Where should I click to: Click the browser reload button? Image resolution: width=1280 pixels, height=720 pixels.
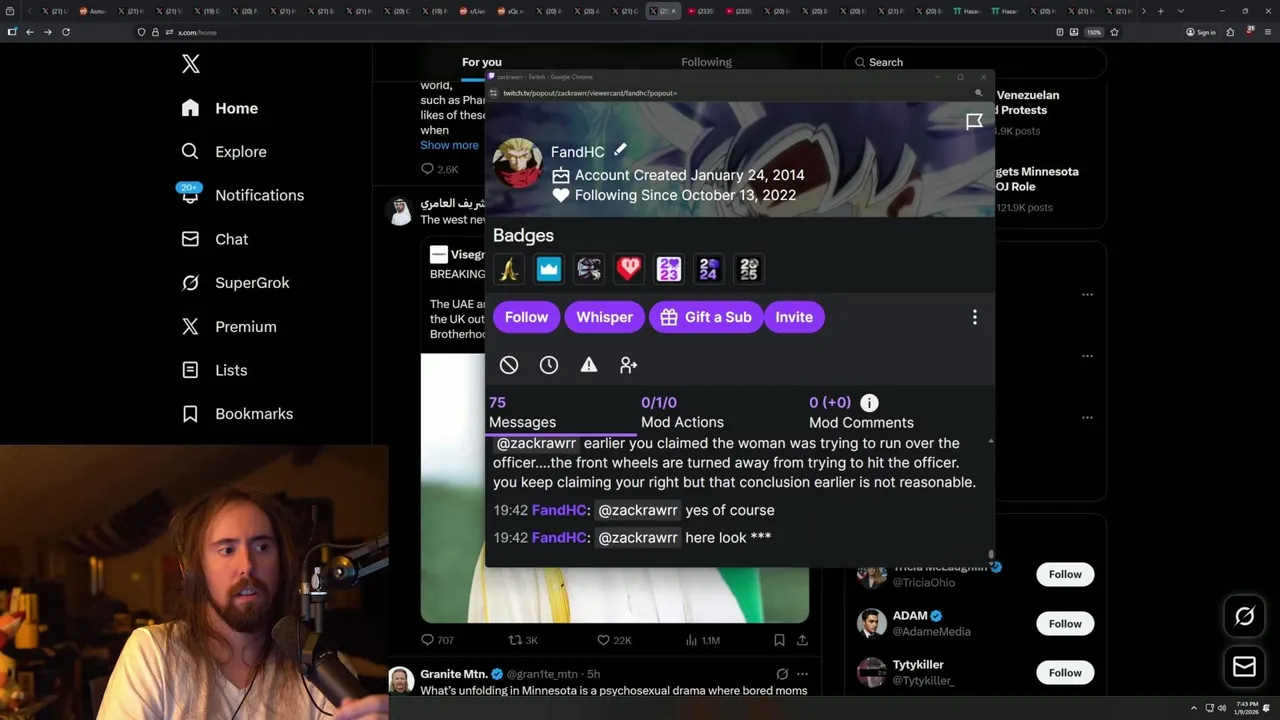[66, 32]
